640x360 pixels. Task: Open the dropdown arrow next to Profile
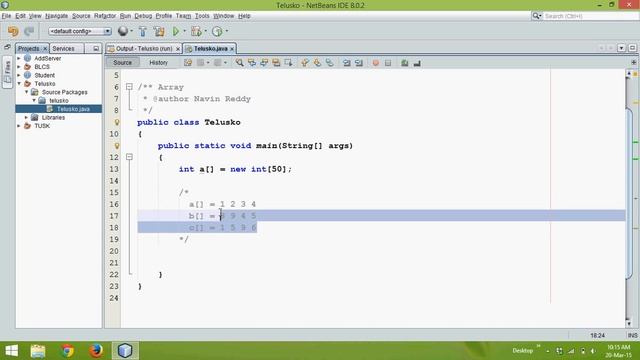(227, 31)
